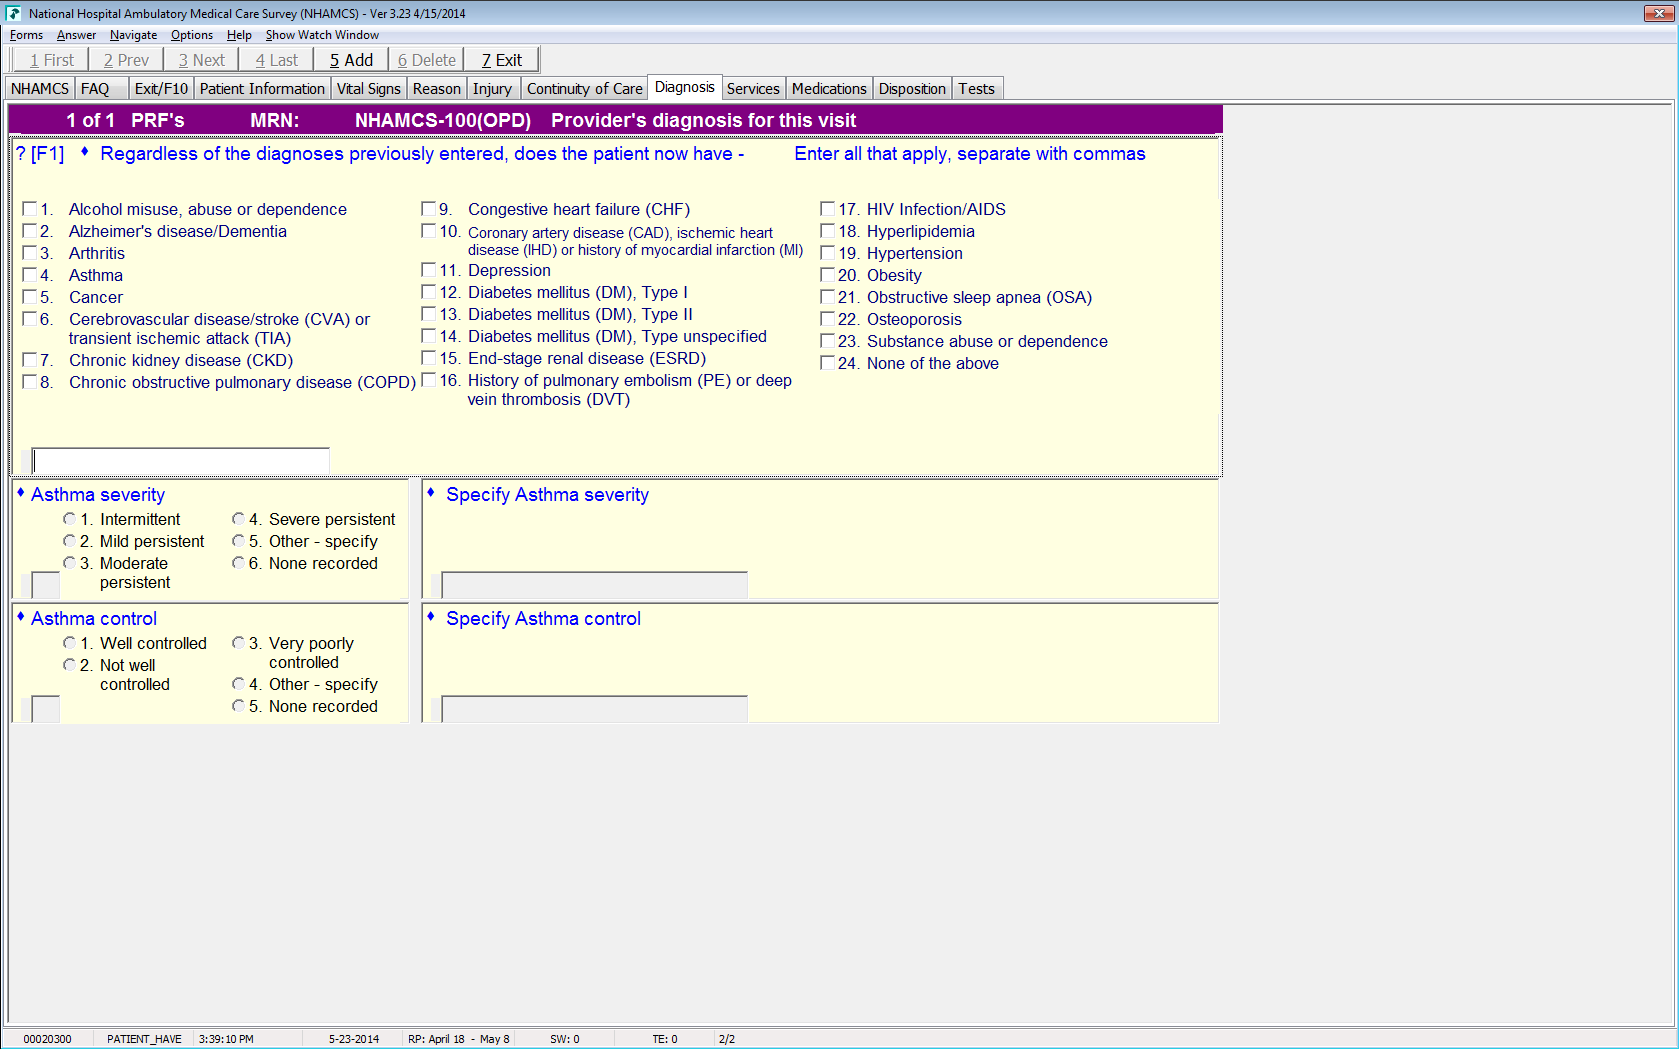Check None of the above option
The image size is (1679, 1049).
(x=828, y=363)
